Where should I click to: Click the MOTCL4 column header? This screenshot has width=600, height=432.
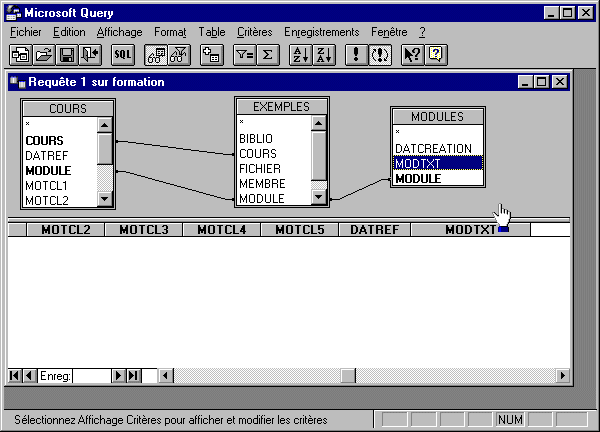click(222, 230)
